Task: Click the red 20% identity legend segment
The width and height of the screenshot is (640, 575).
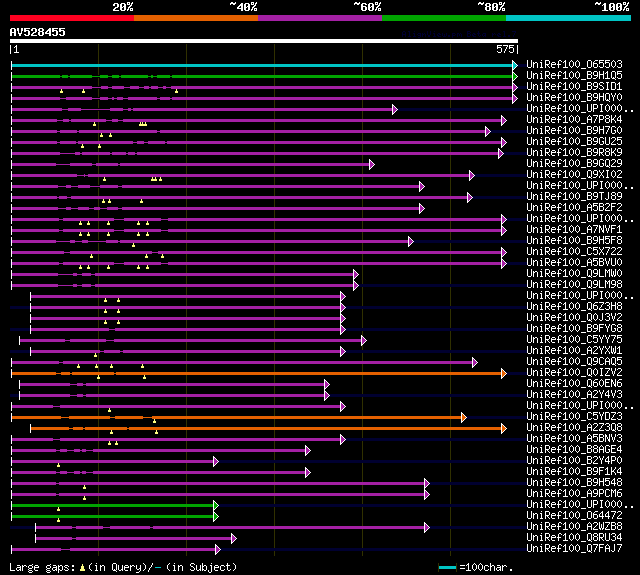Action: coord(72,18)
